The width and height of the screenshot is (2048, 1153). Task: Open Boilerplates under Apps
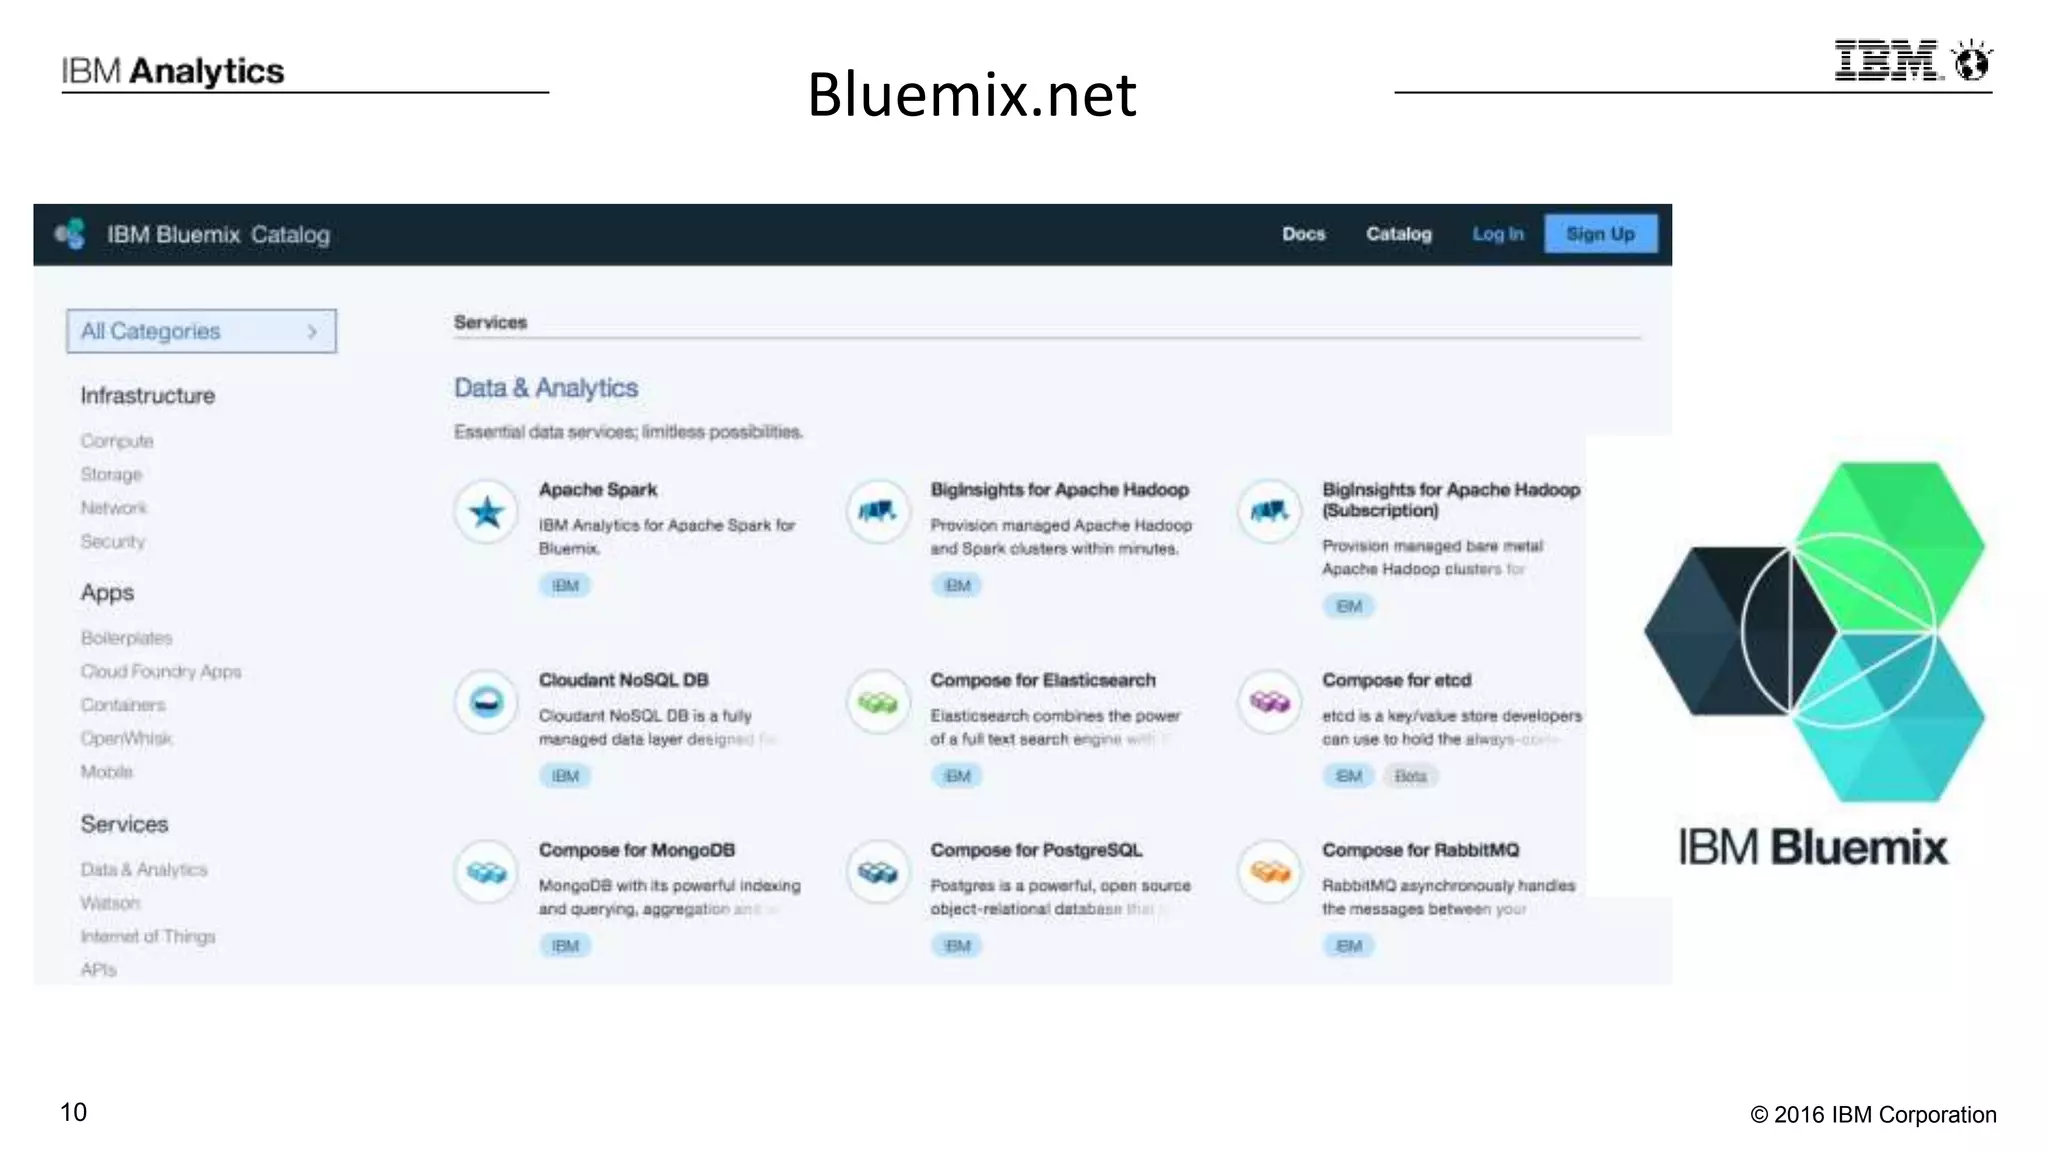(126, 638)
